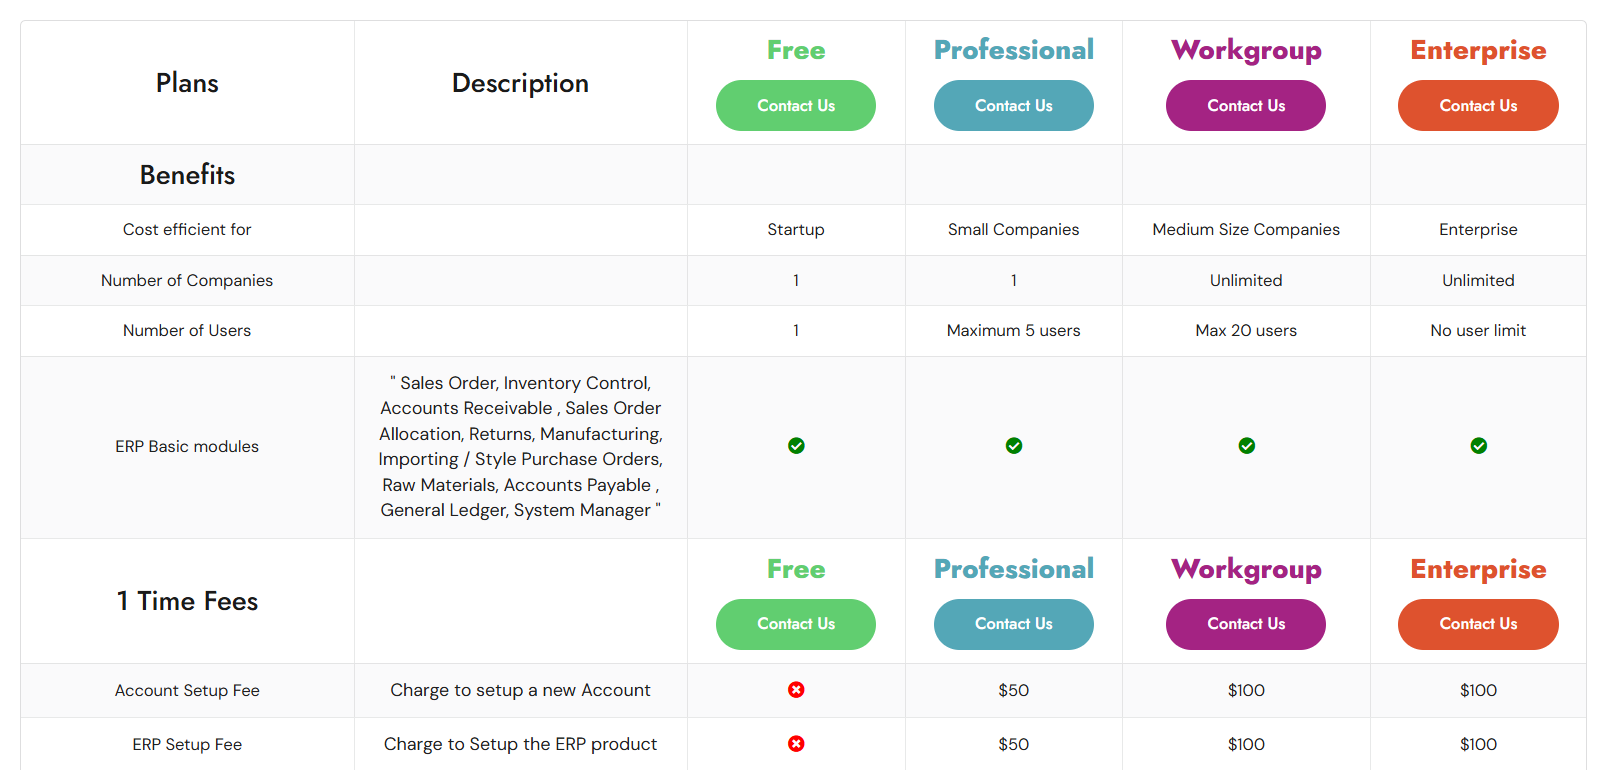Image resolution: width=1618 pixels, height=770 pixels.
Task: Click the Benefits section header
Action: click(x=187, y=175)
